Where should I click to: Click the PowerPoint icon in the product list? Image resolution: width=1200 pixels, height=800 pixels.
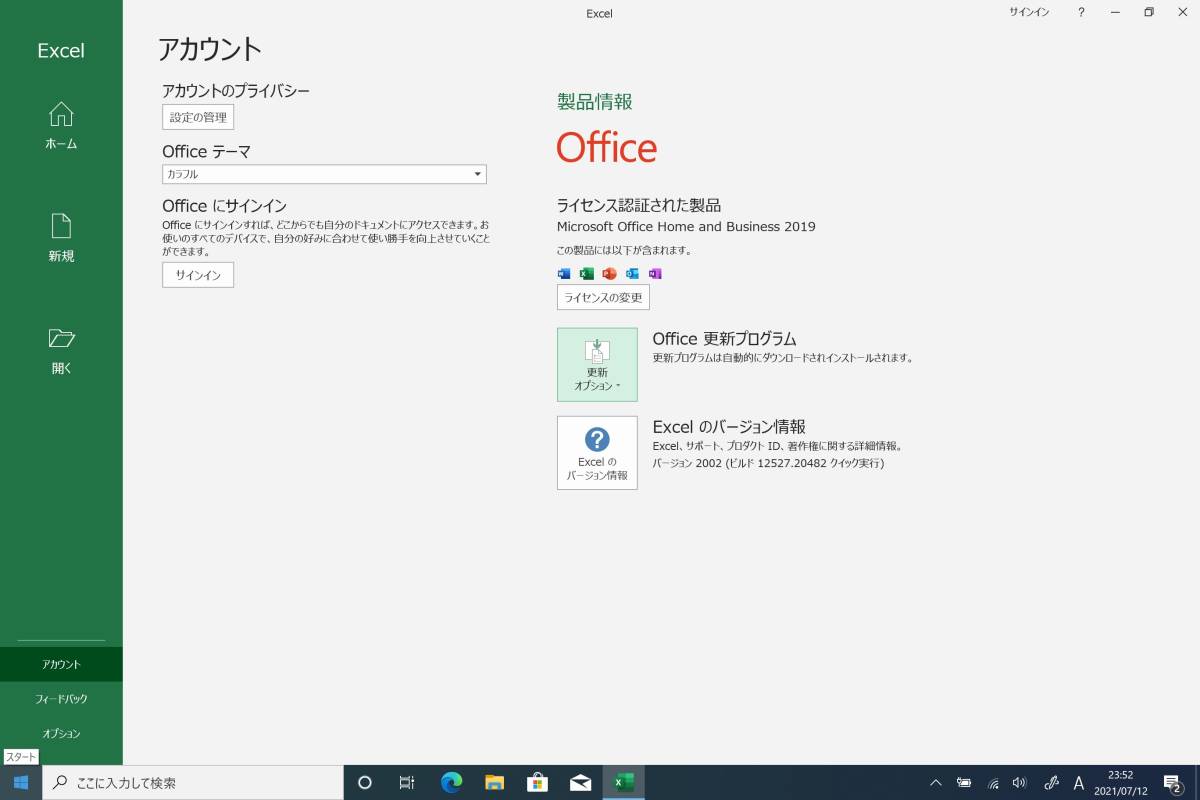(608, 273)
